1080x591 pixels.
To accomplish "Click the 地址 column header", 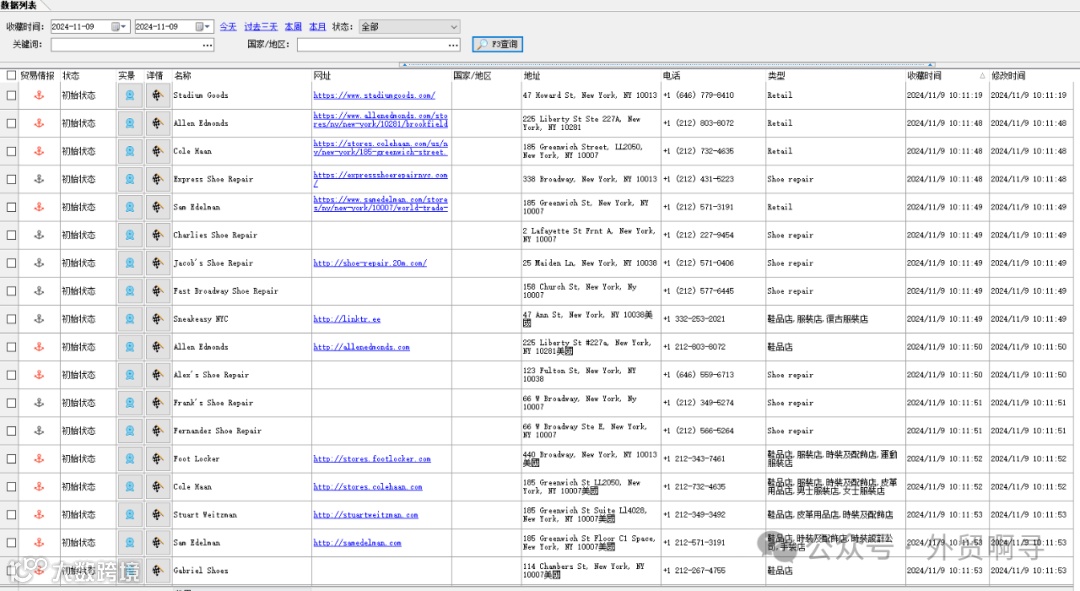I will 591,76.
